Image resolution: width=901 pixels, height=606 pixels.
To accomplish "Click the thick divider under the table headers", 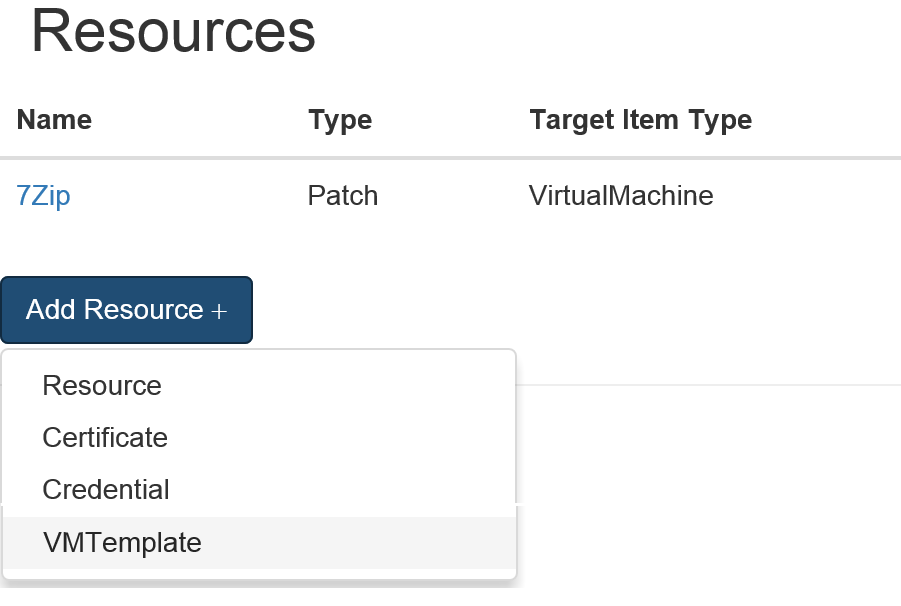I will (x=450, y=158).
